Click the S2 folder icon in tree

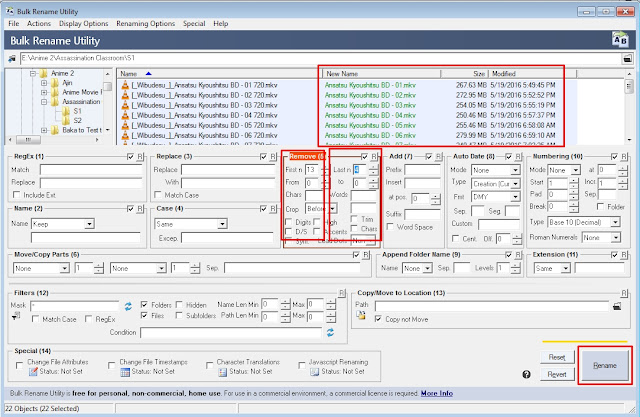click(66, 121)
